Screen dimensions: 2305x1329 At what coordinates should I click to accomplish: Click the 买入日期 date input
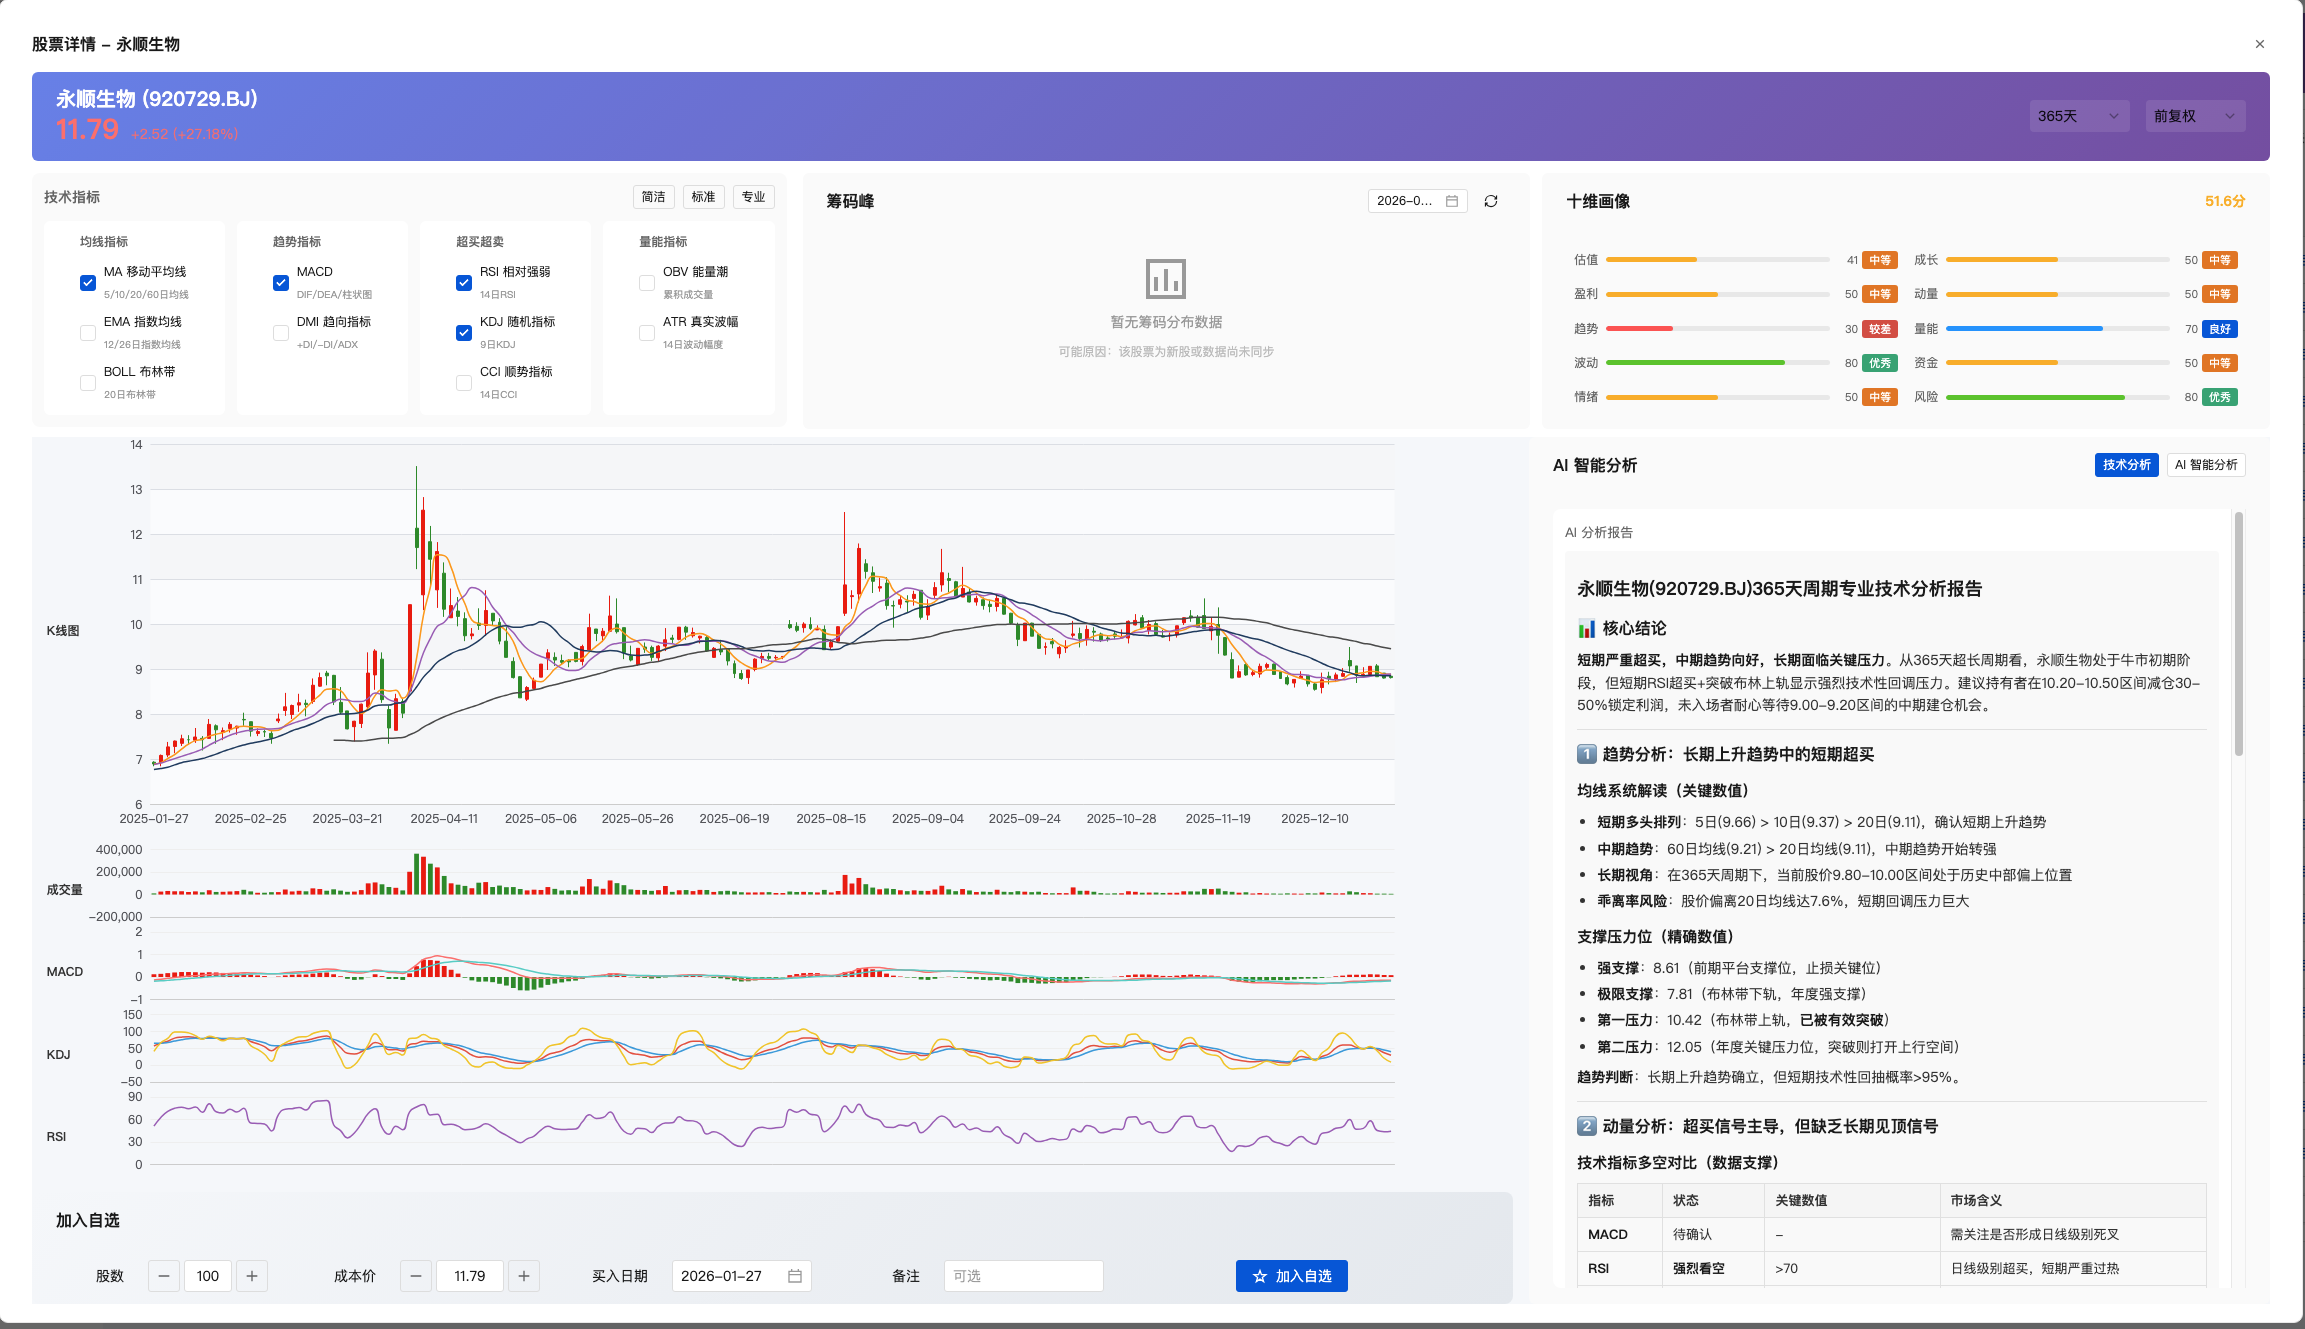[x=741, y=1276]
